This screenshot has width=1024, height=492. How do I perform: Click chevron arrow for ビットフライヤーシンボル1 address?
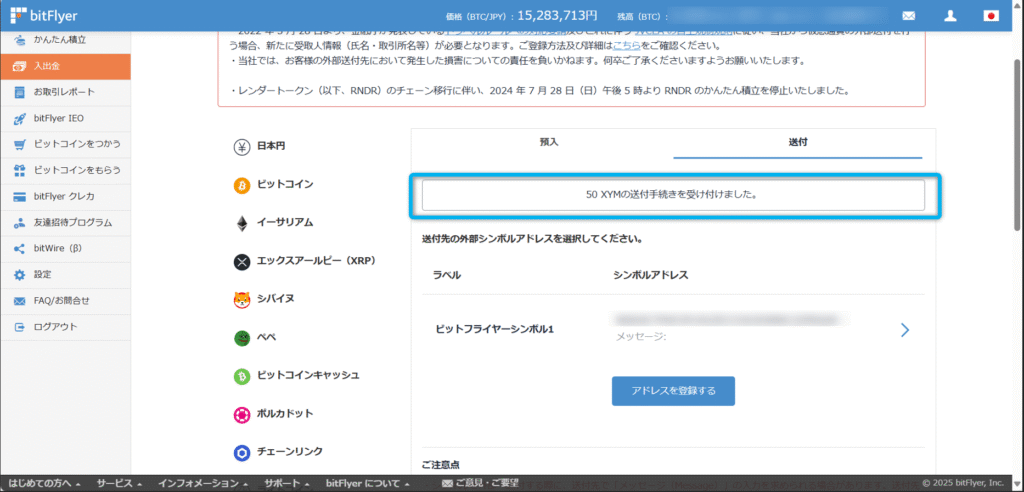[x=904, y=330]
